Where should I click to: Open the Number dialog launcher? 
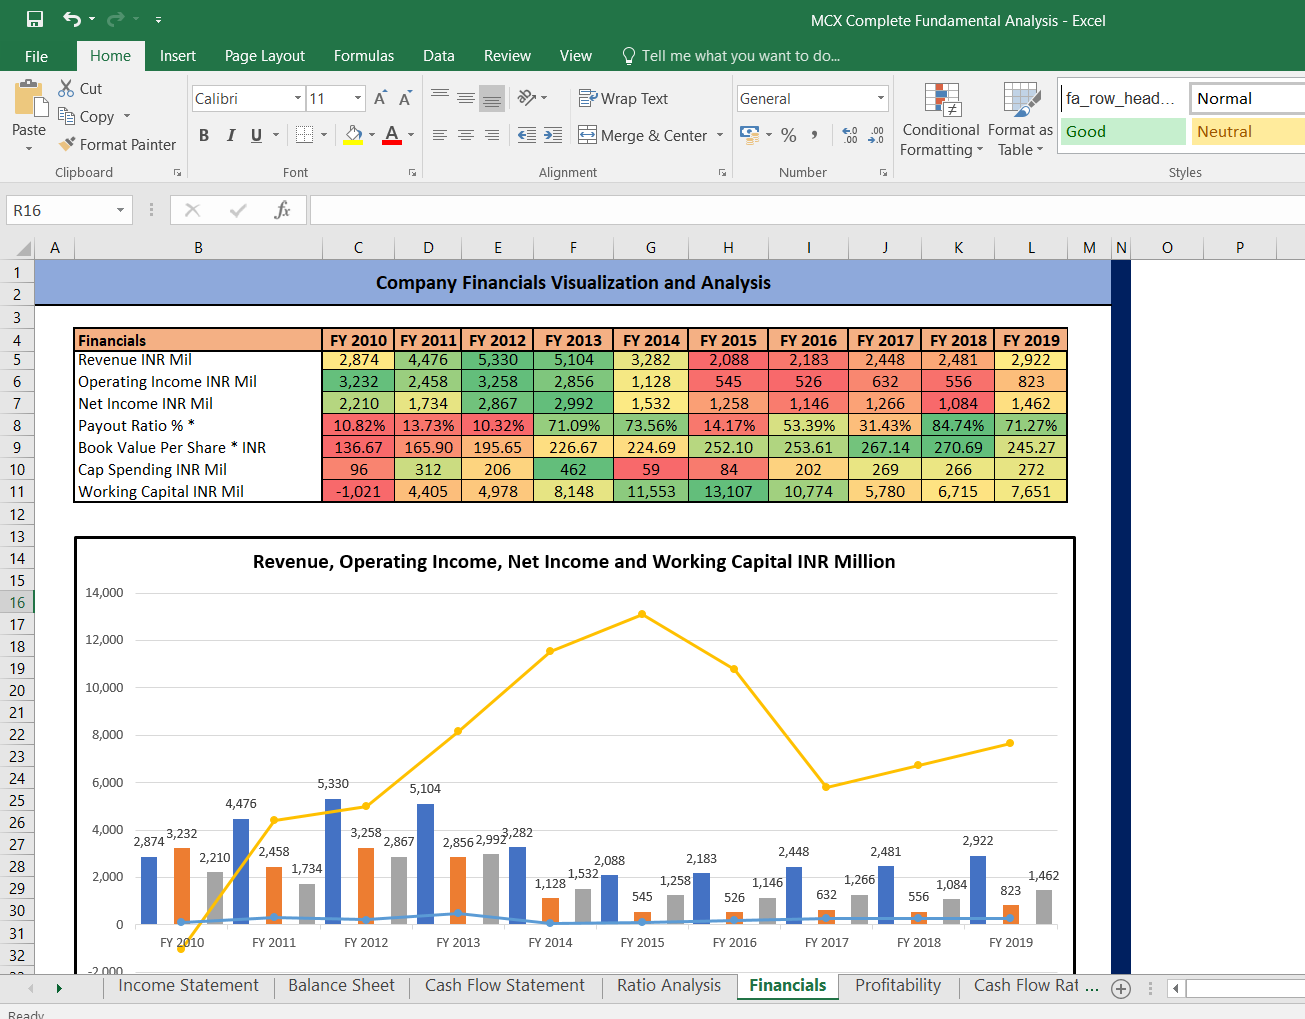pyautogui.click(x=883, y=173)
